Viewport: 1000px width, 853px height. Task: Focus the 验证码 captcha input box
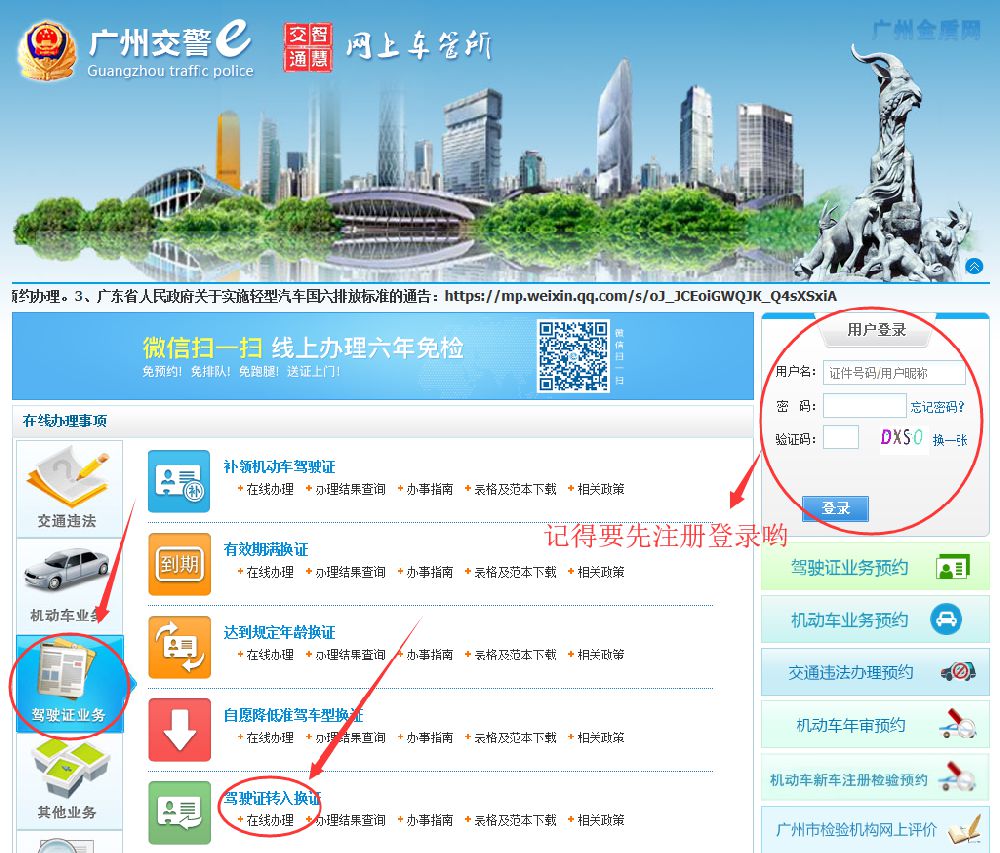click(840, 438)
